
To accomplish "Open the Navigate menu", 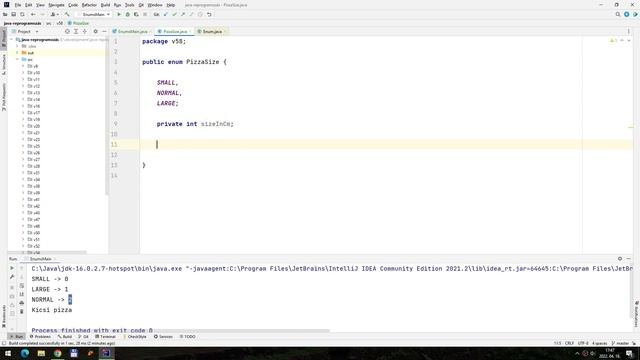I will point(56,5).
